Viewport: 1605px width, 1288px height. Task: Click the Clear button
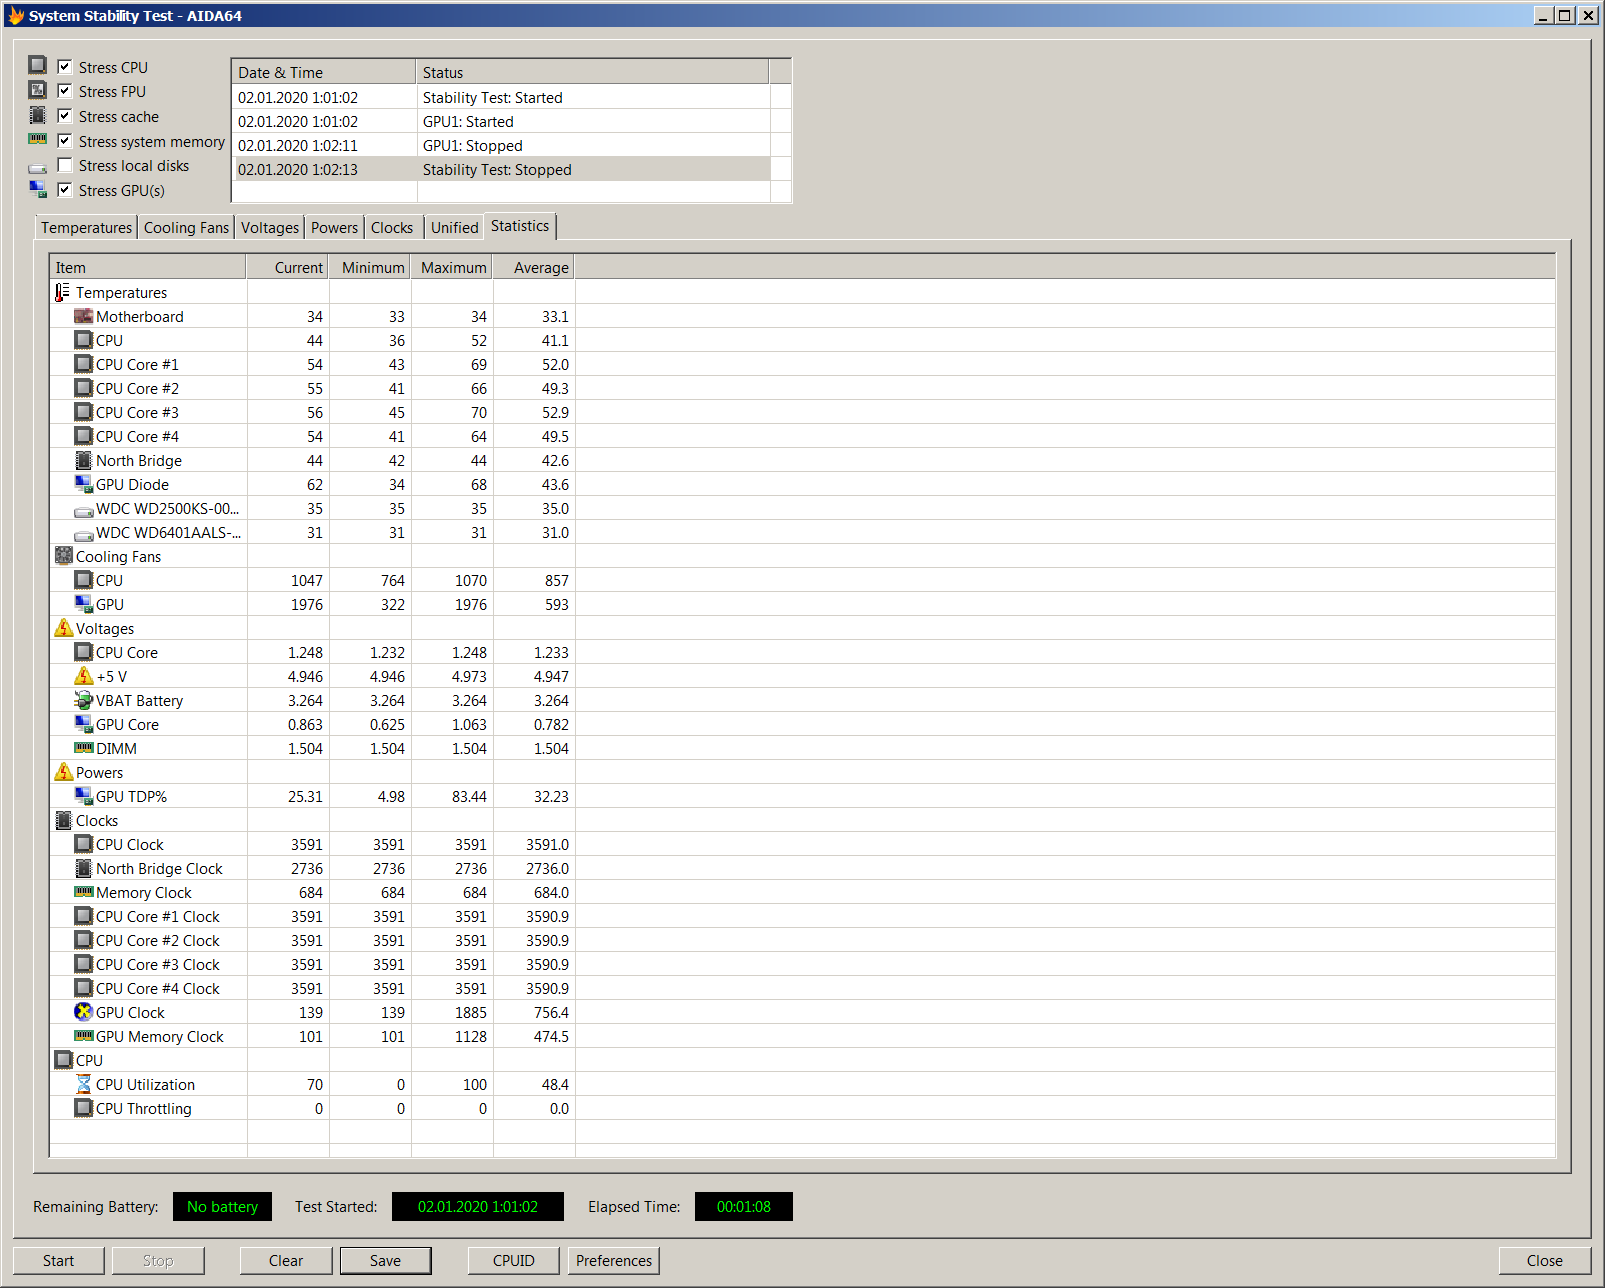tap(286, 1260)
